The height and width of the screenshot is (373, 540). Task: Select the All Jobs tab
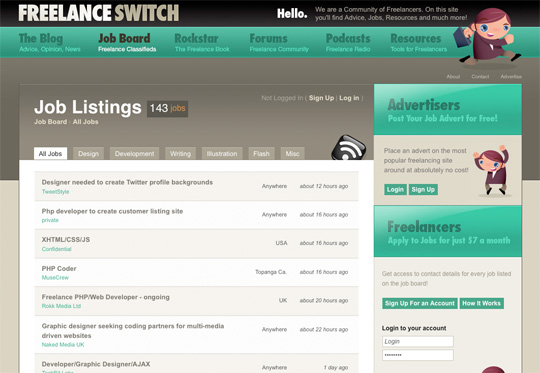(50, 154)
